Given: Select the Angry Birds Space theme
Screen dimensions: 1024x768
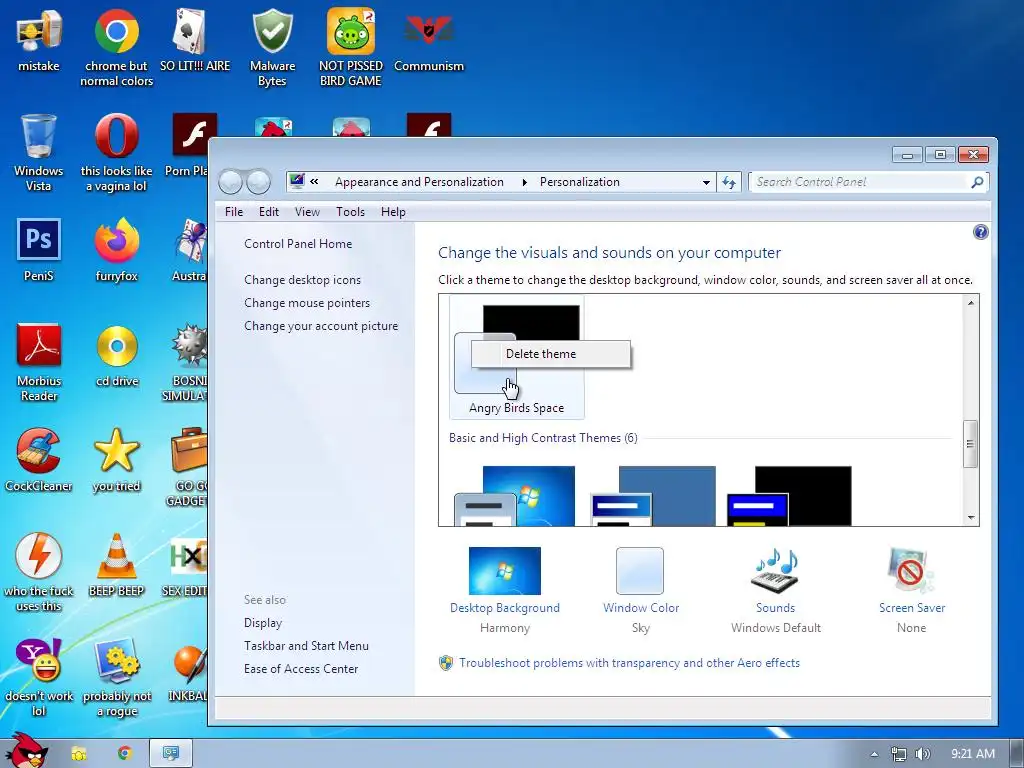Looking at the screenshot, I should pos(517,357).
